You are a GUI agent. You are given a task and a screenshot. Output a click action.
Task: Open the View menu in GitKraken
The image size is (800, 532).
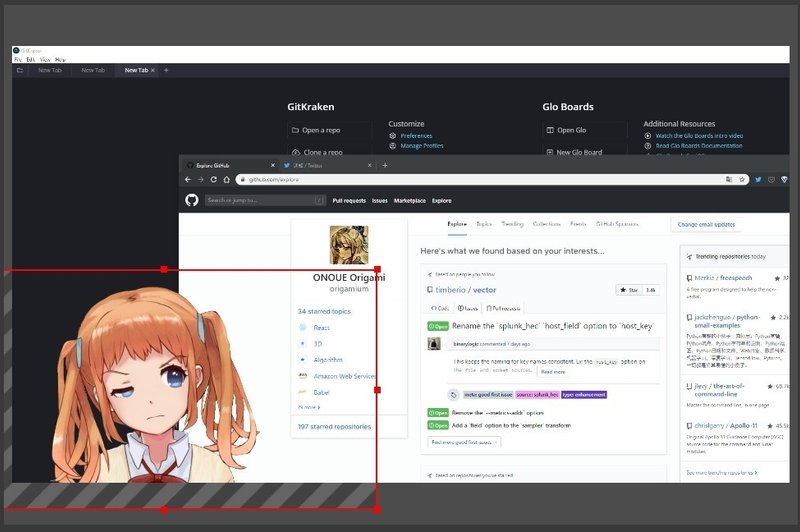point(45,60)
